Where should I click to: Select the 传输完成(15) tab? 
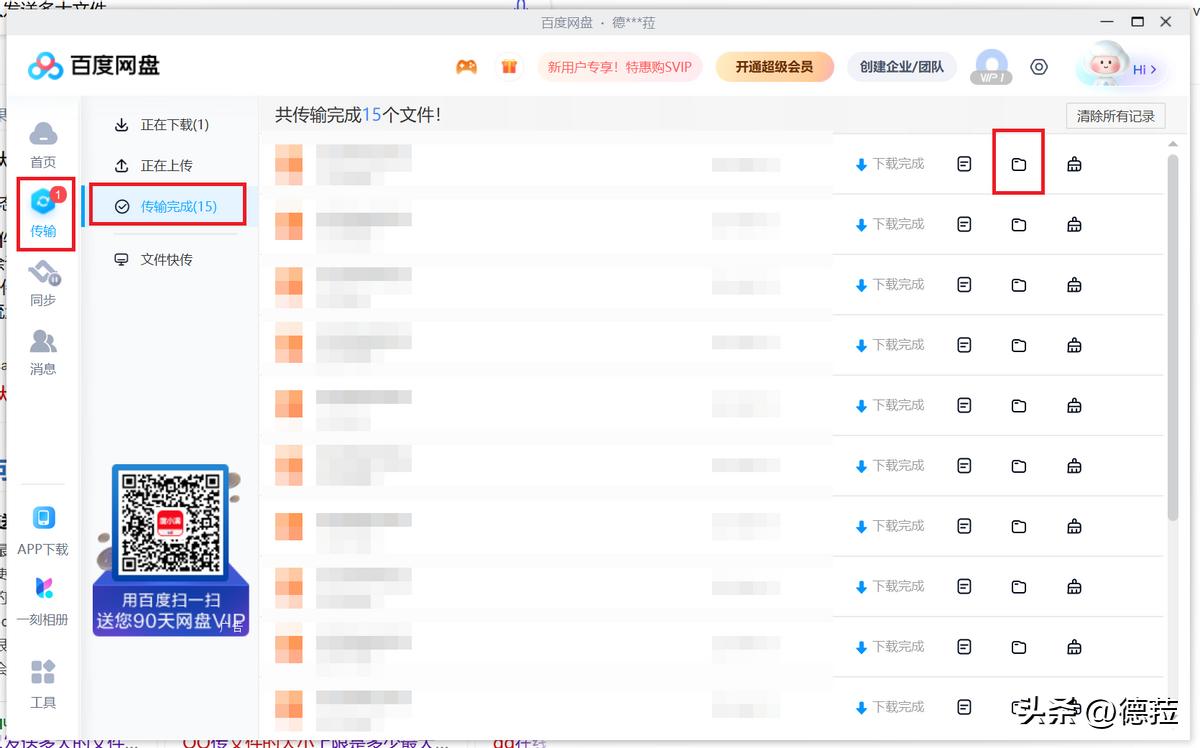(166, 206)
